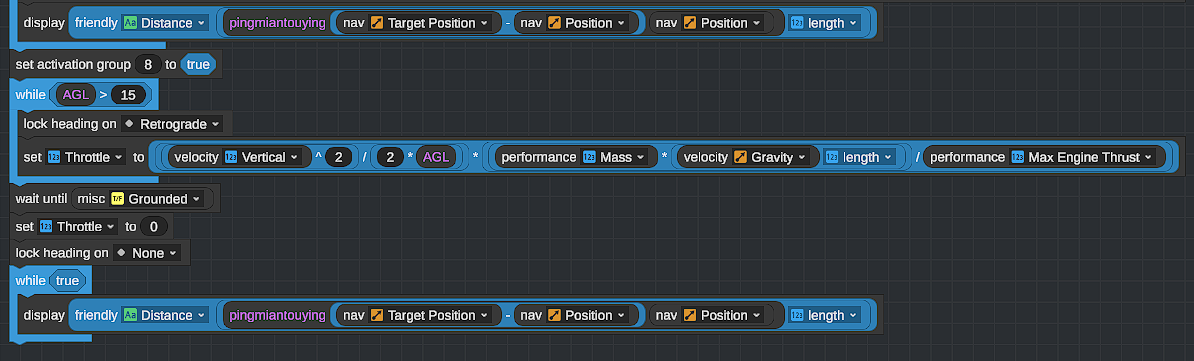This screenshot has width=1194, height=361.
Task: Click the vector icon next to Gravity
Action: pyautogui.click(x=740, y=158)
